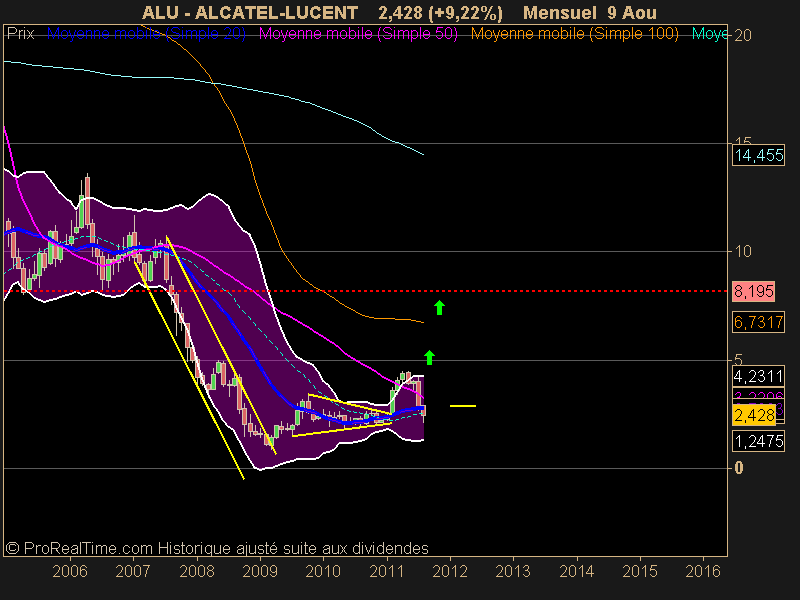Click the 2012 label on time axis
Viewport: 800px width, 600px height.
click(450, 571)
